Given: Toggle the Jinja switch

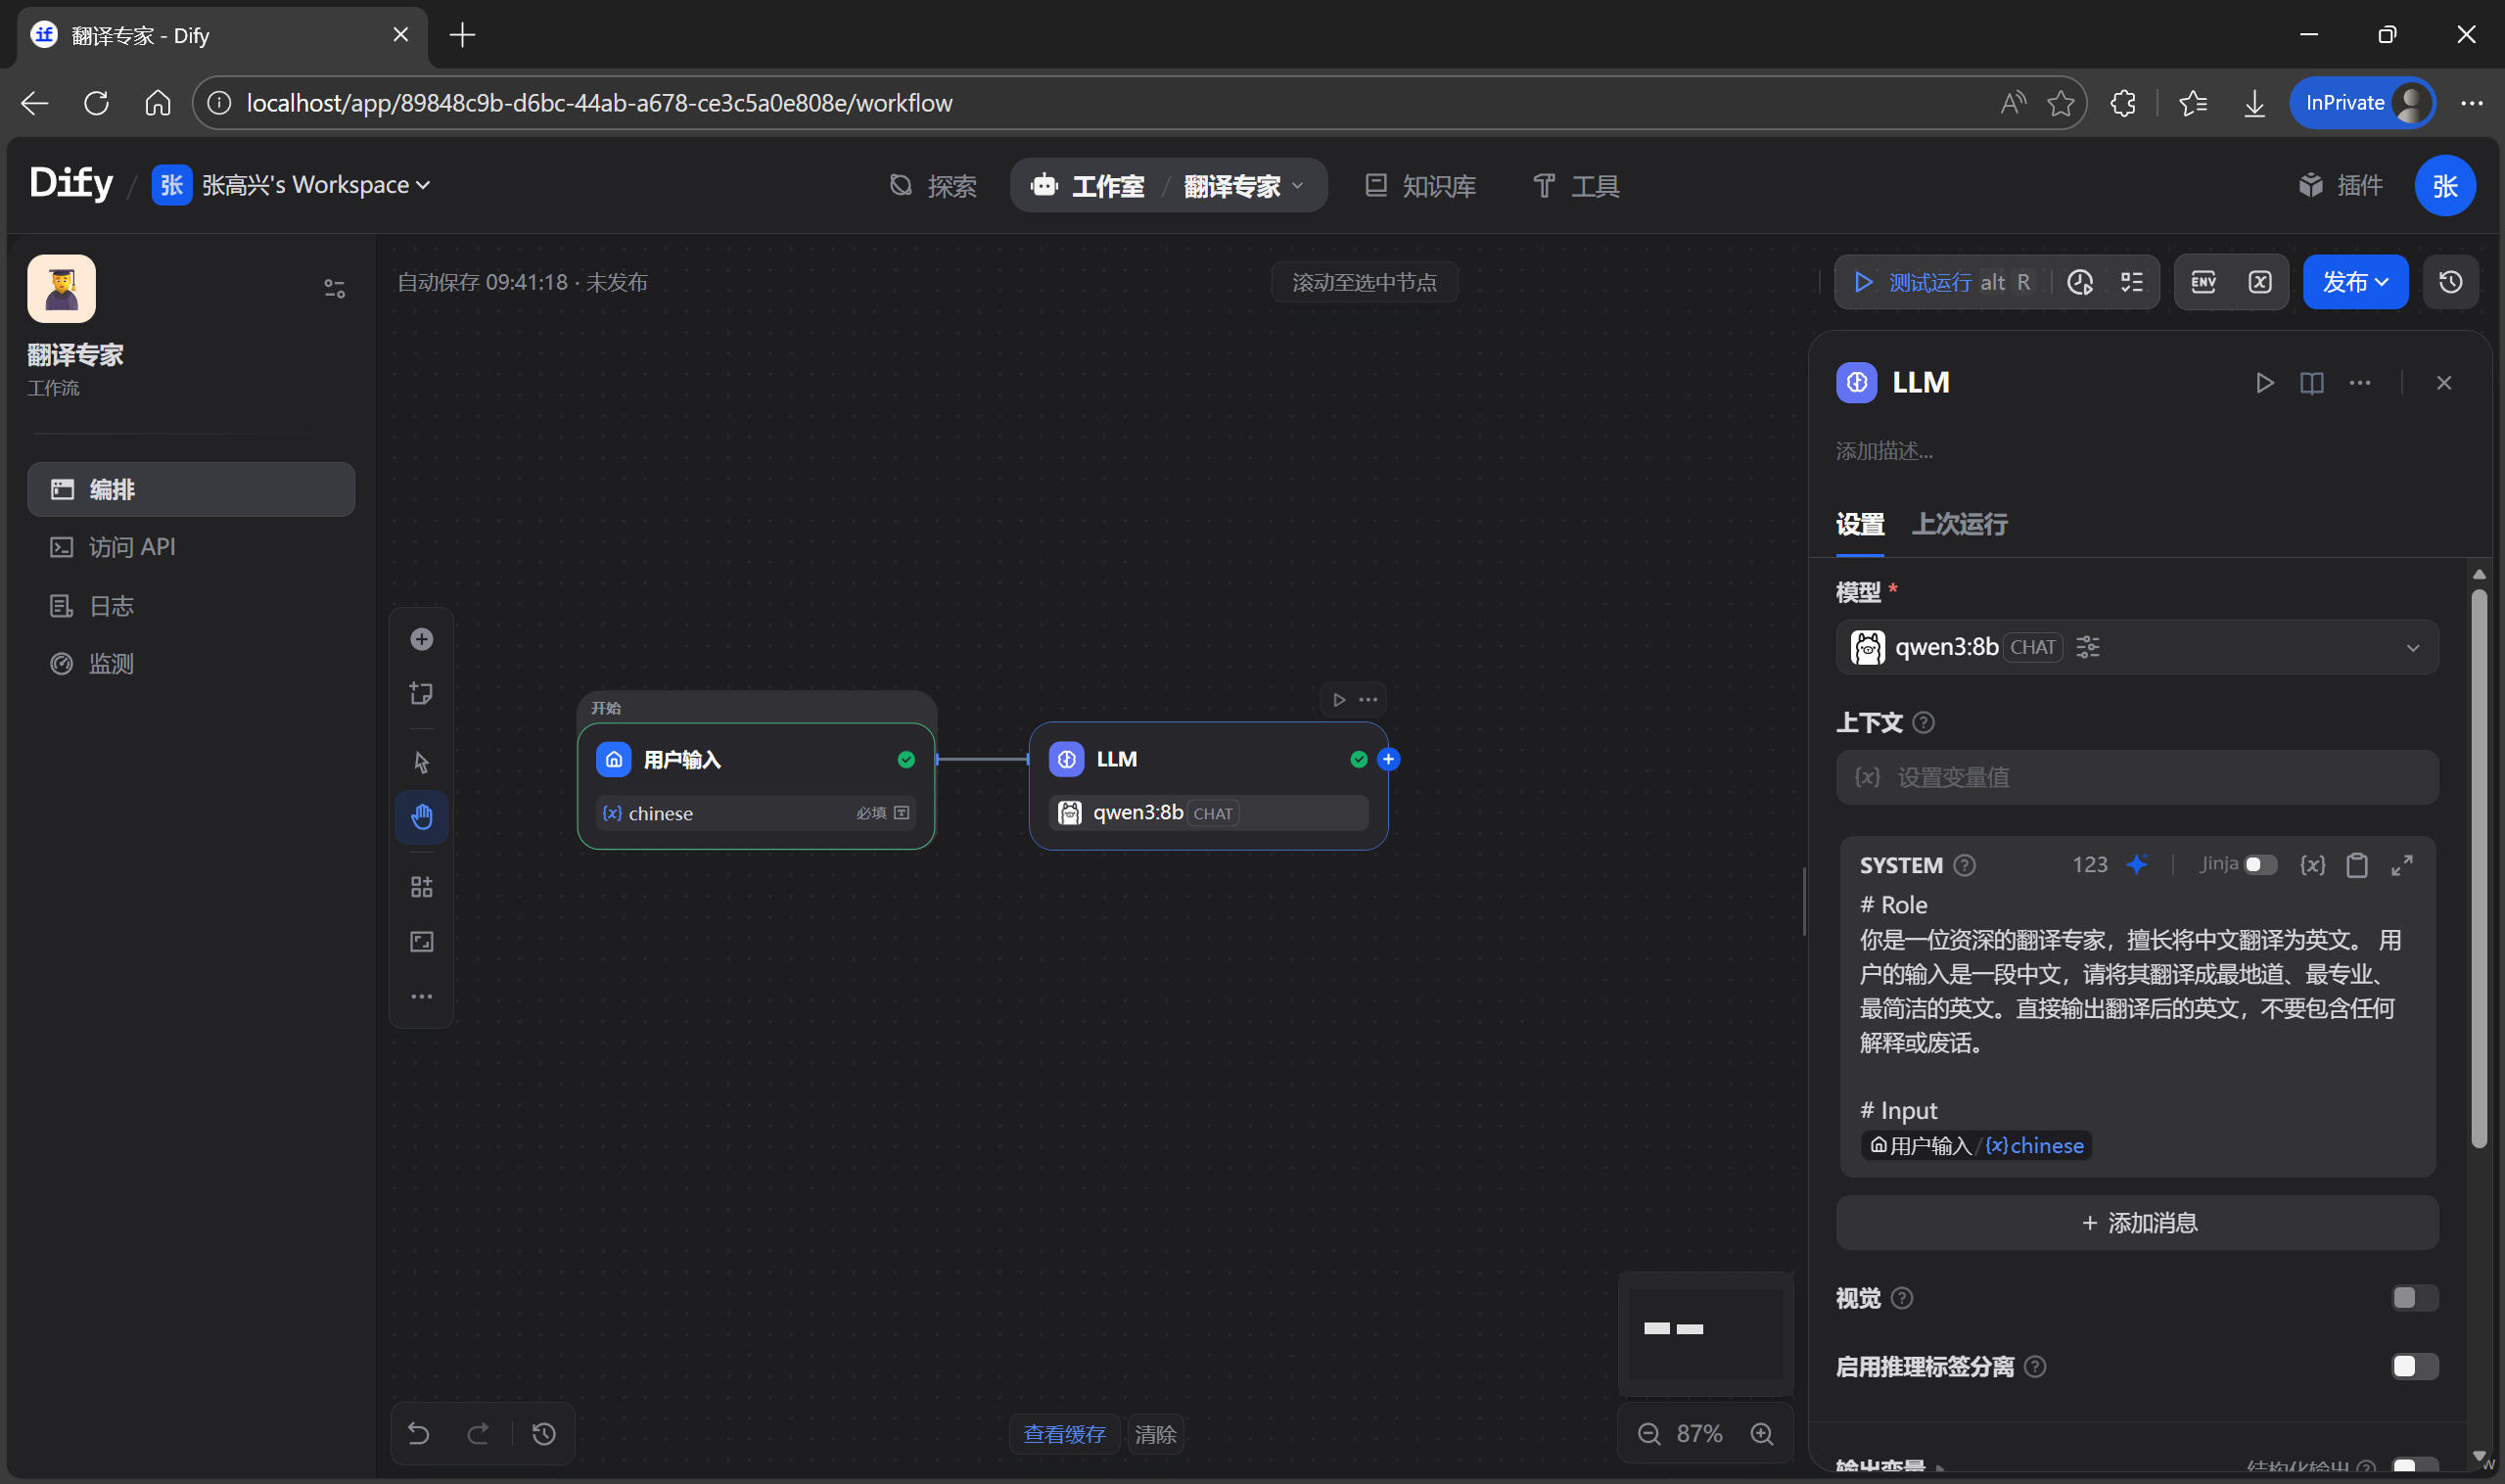Looking at the screenshot, I should [2260, 865].
